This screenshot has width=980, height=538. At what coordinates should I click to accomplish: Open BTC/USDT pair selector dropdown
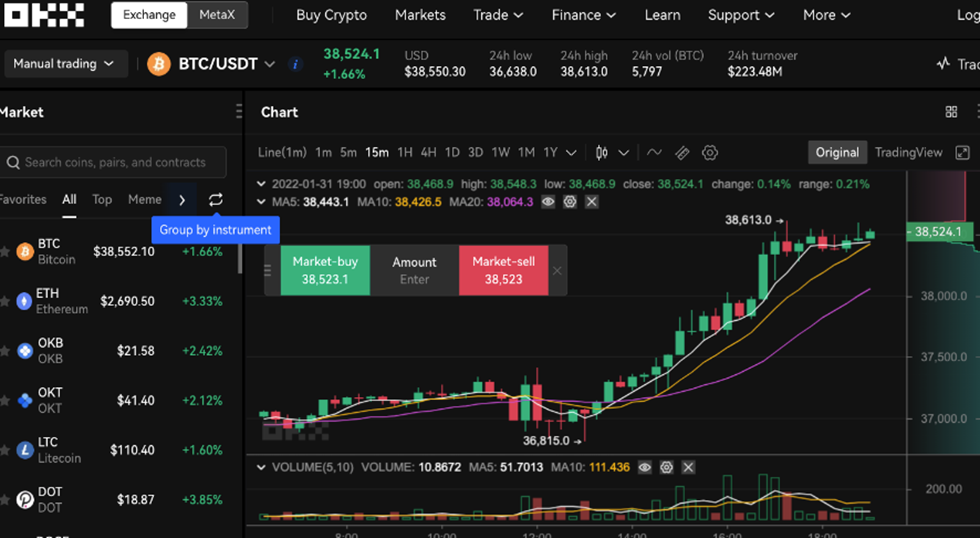pyautogui.click(x=269, y=64)
